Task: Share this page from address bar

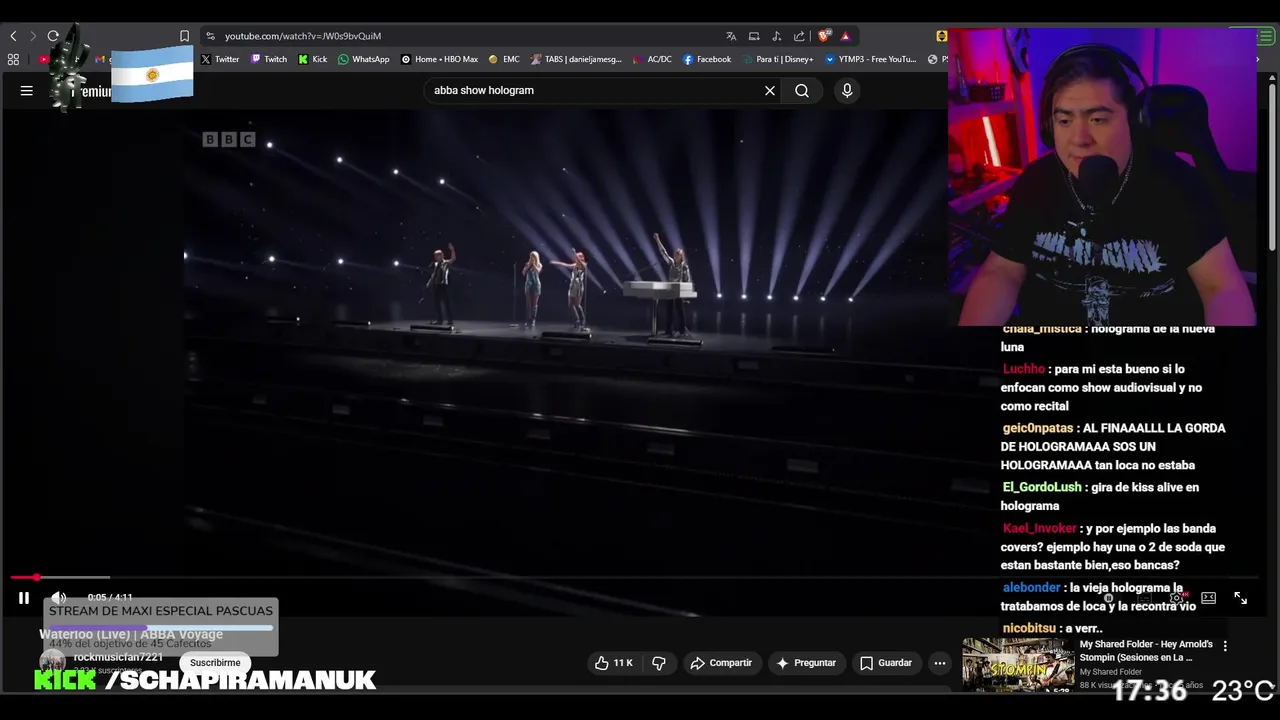Action: click(x=799, y=36)
